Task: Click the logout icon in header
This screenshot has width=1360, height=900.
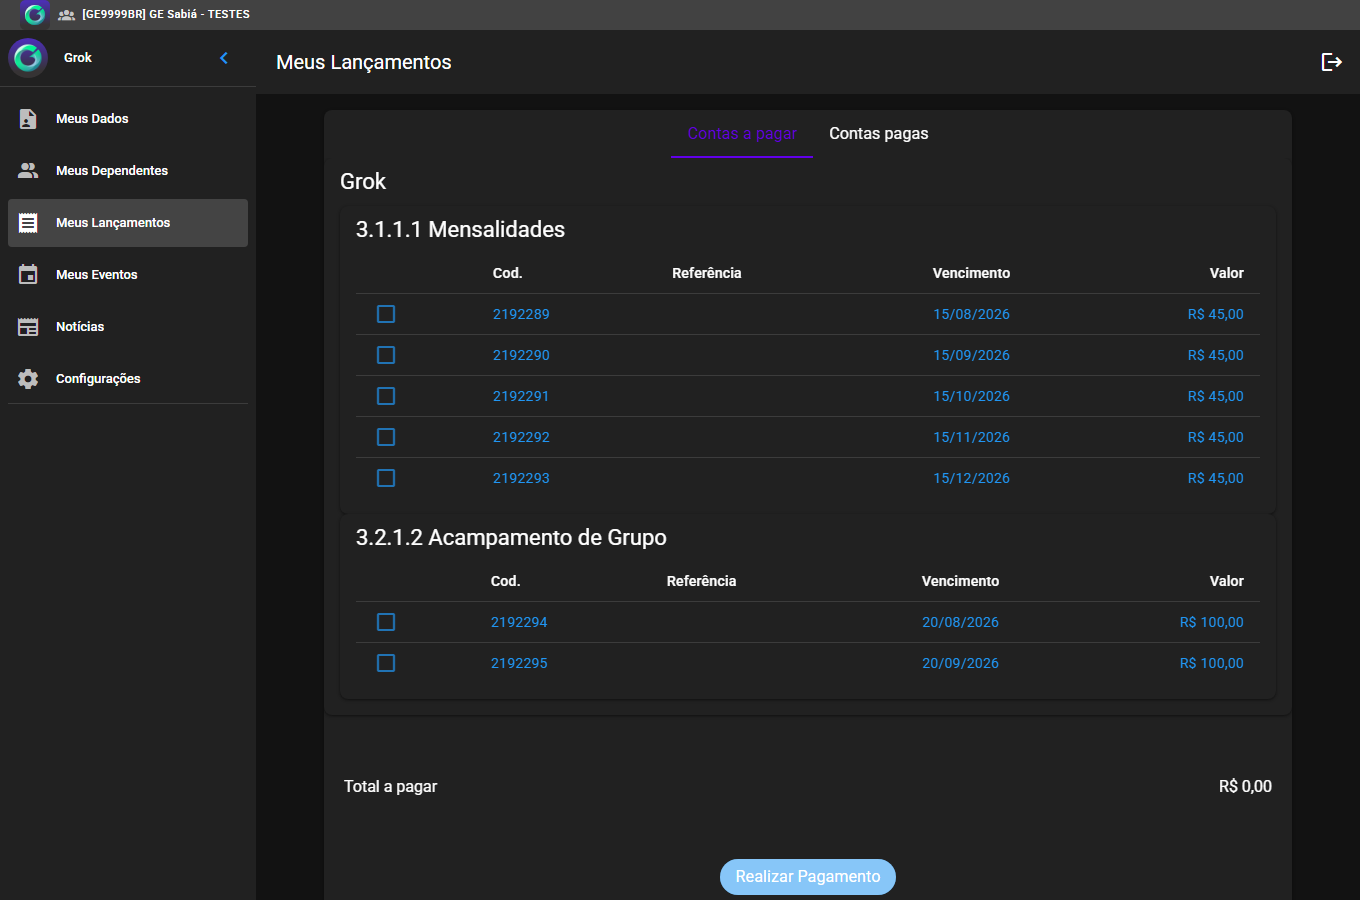Action: [x=1332, y=62]
